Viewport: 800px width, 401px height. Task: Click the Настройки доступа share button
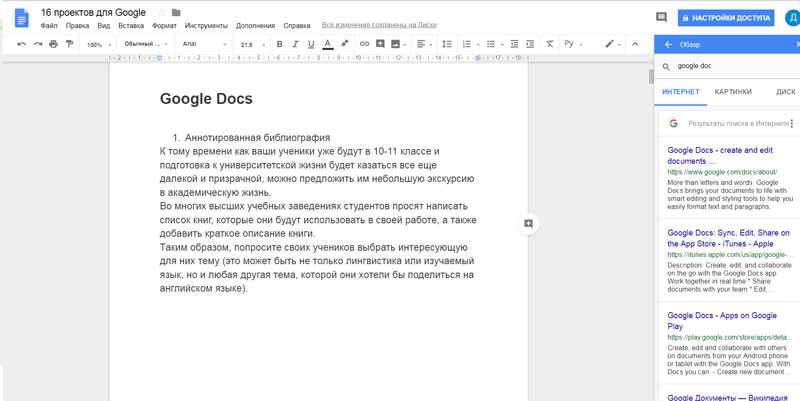point(726,18)
